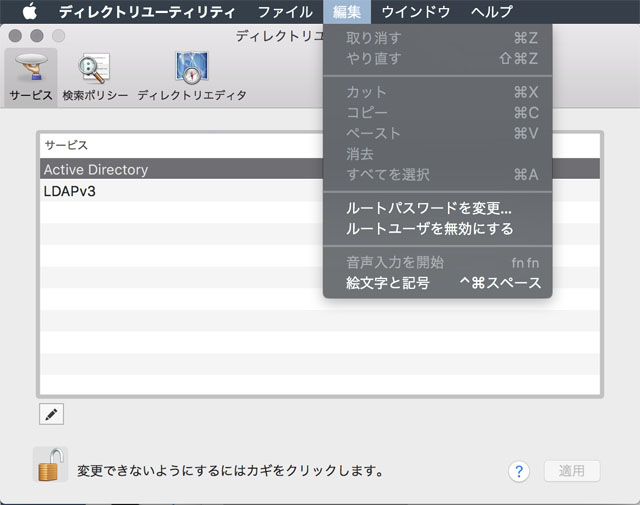Choose ルートパスワードを変更… menu item
Viewport: 640px width, 505px height.
pyautogui.click(x=438, y=208)
